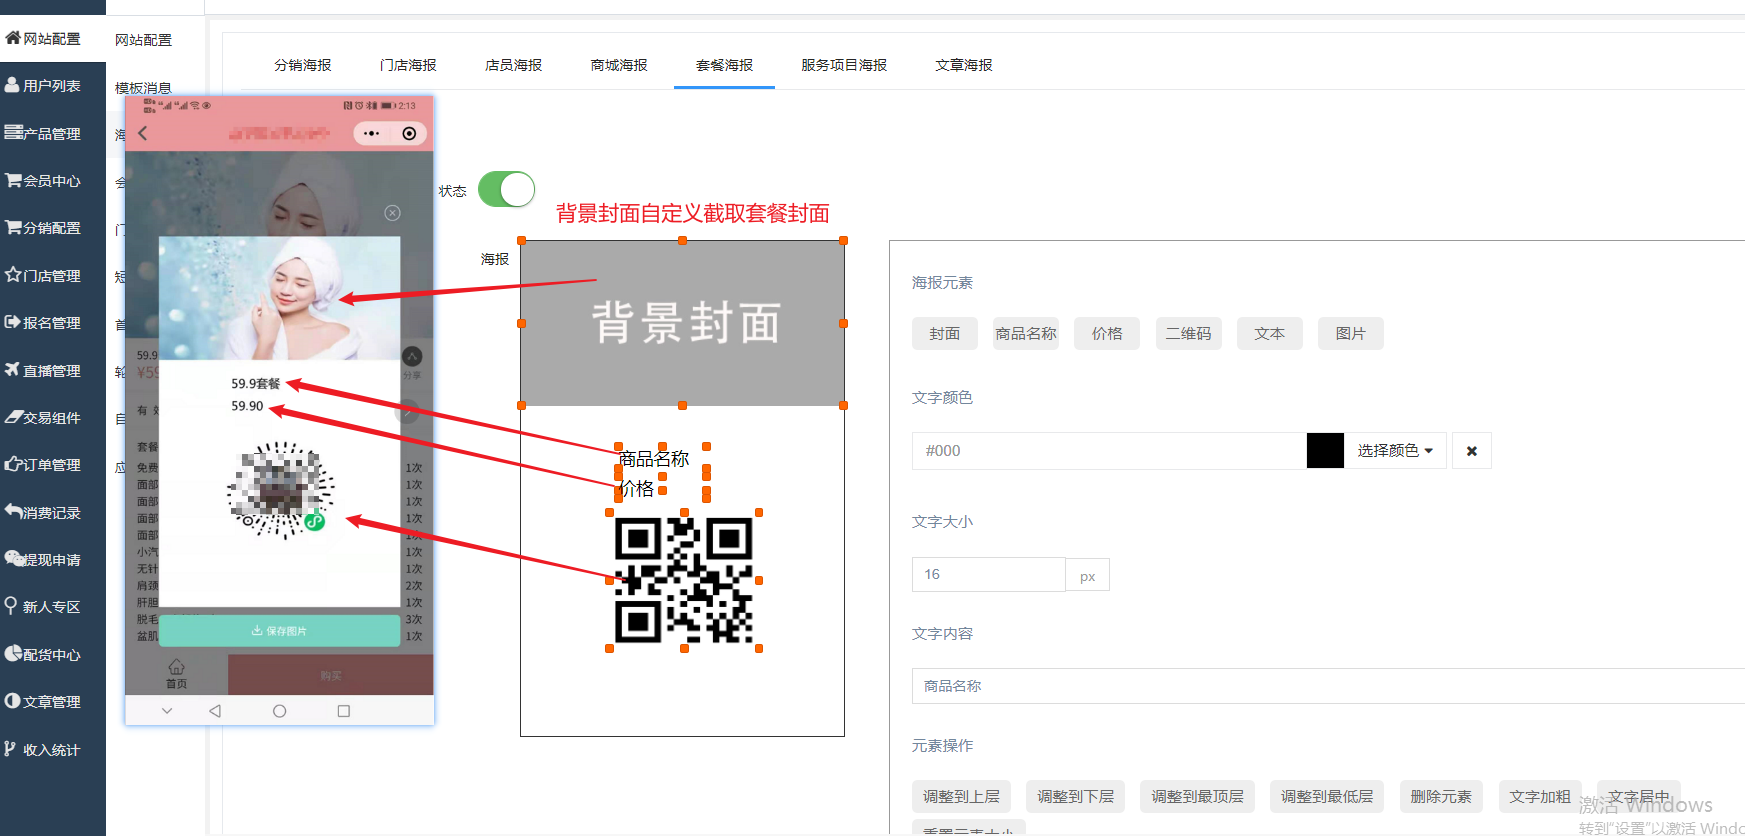This screenshot has height=836, width=1745.
Task: Add a 封面 cover element
Action: click(x=945, y=334)
